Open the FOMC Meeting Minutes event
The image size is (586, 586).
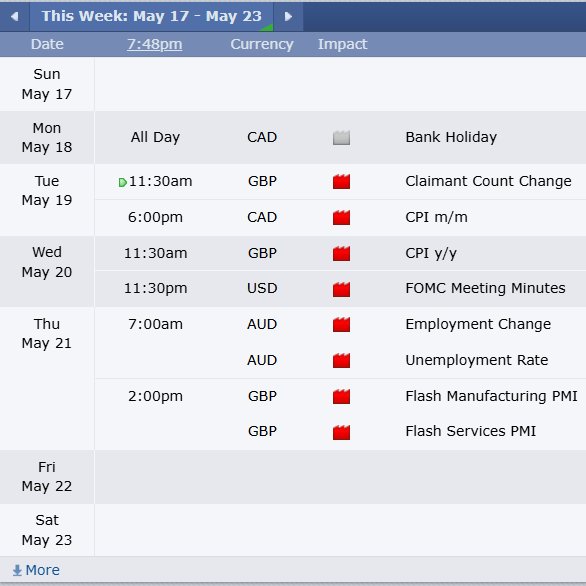coord(485,288)
